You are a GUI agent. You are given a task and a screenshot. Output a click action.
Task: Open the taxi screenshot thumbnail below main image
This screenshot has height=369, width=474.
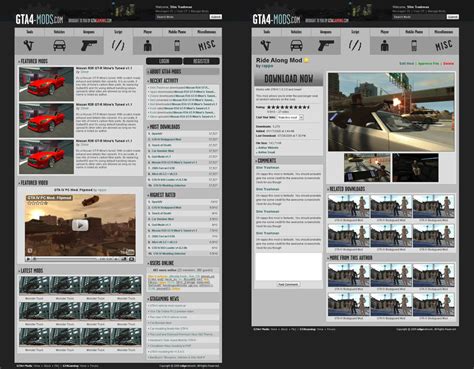[367, 168]
